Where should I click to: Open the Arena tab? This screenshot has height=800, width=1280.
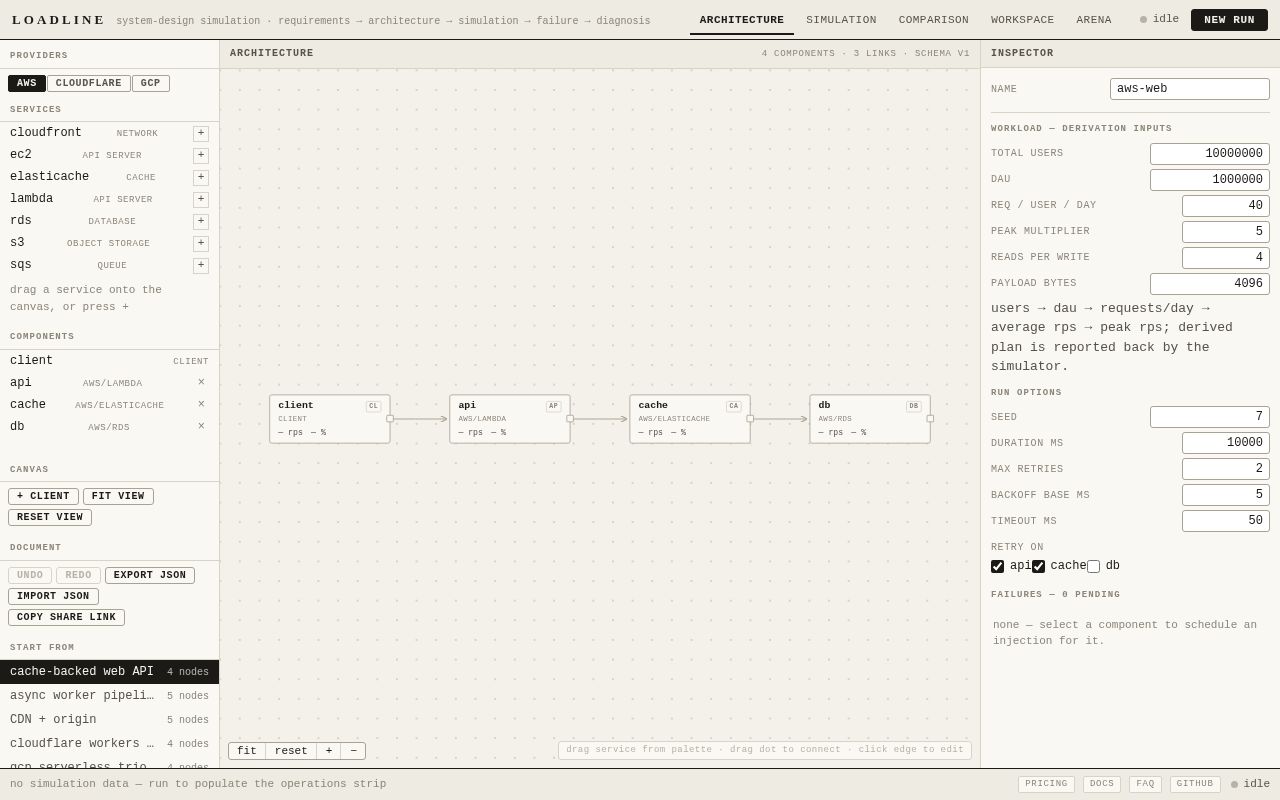(x=1094, y=20)
